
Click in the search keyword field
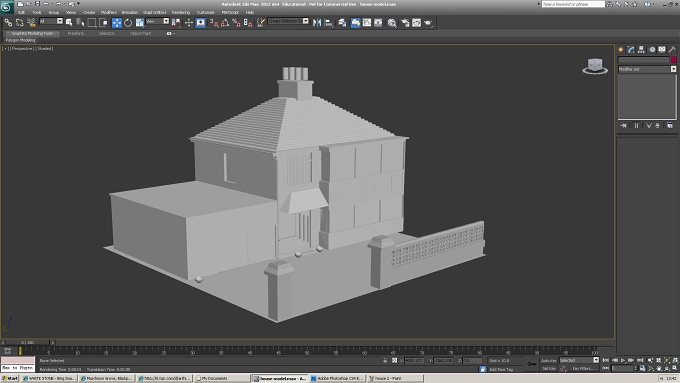click(x=573, y=4)
